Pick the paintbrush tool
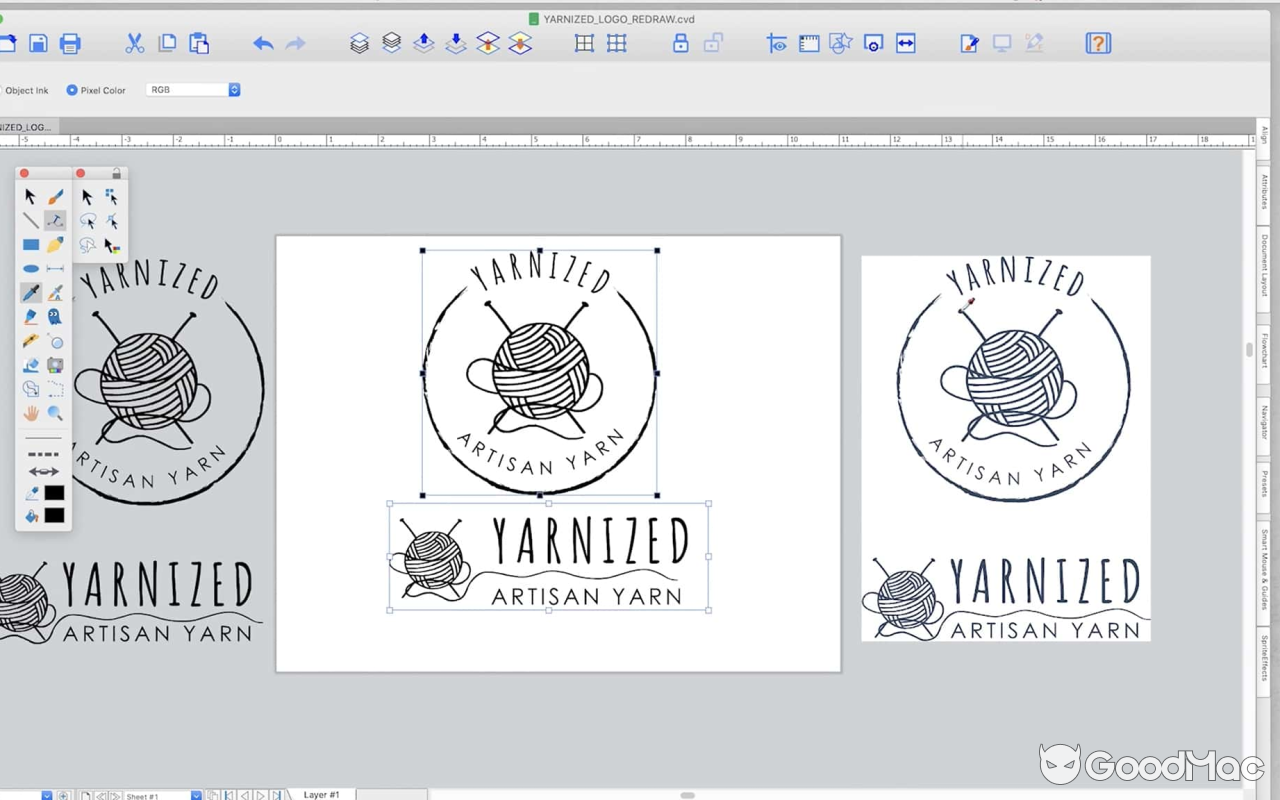Screen dimensions: 1280x800 click(x=56, y=197)
